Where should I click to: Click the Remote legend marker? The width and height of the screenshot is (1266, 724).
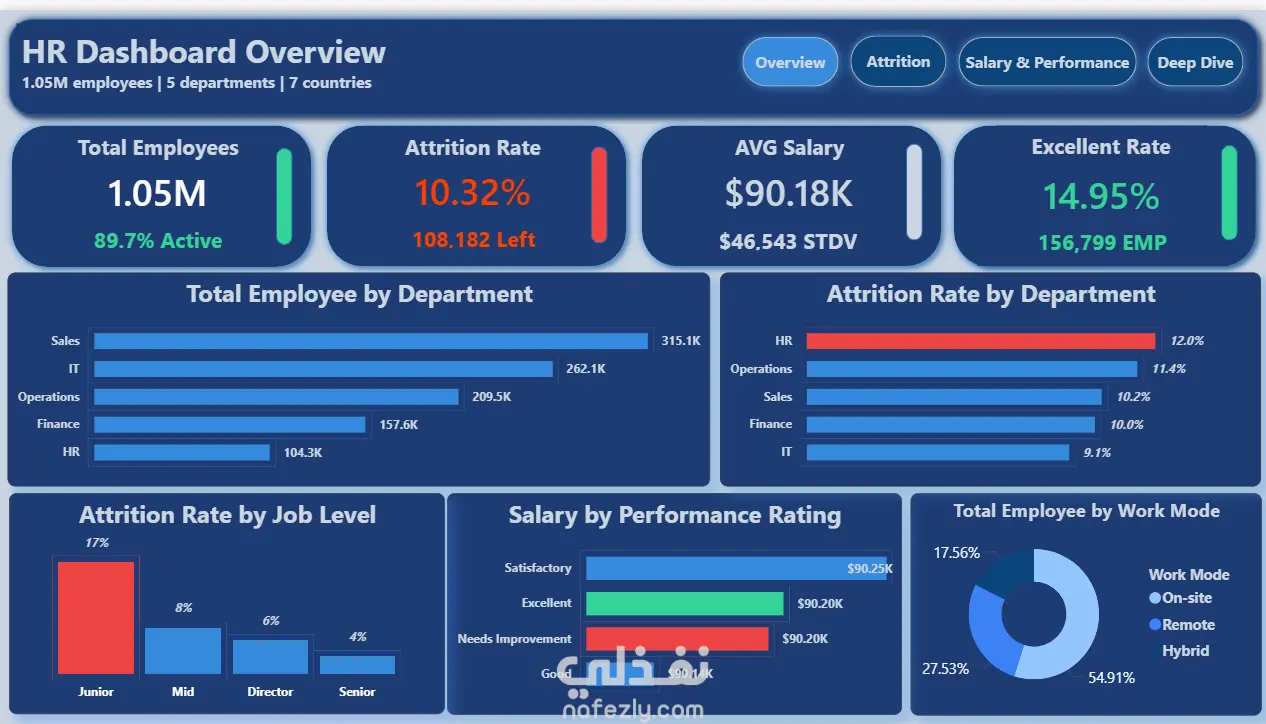[1156, 625]
